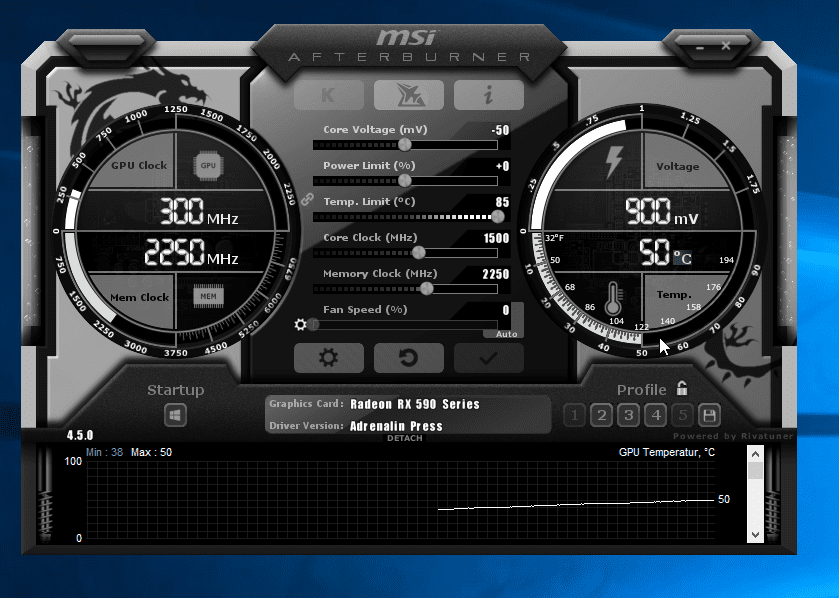This screenshot has width=839, height=598.
Task: Click the Memory Clock value 2250
Action: (x=496, y=274)
